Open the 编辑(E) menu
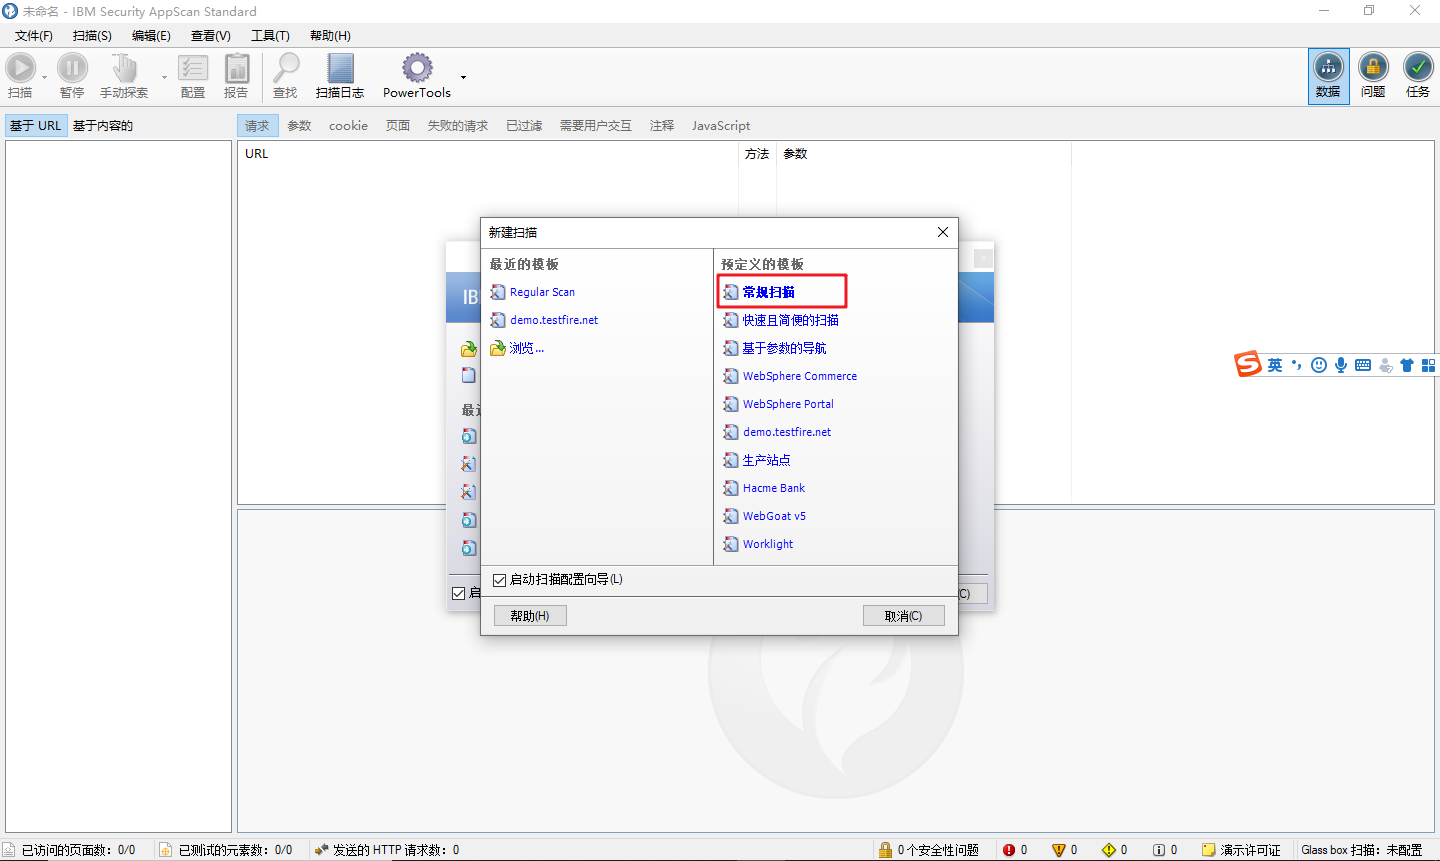Viewport: 1440px width, 861px height. (151, 36)
